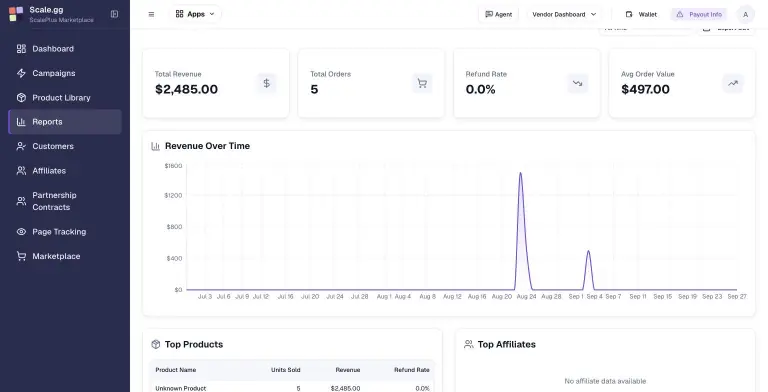The image size is (768, 392).
Task: Click the Marketplace cart icon
Action: 21,256
